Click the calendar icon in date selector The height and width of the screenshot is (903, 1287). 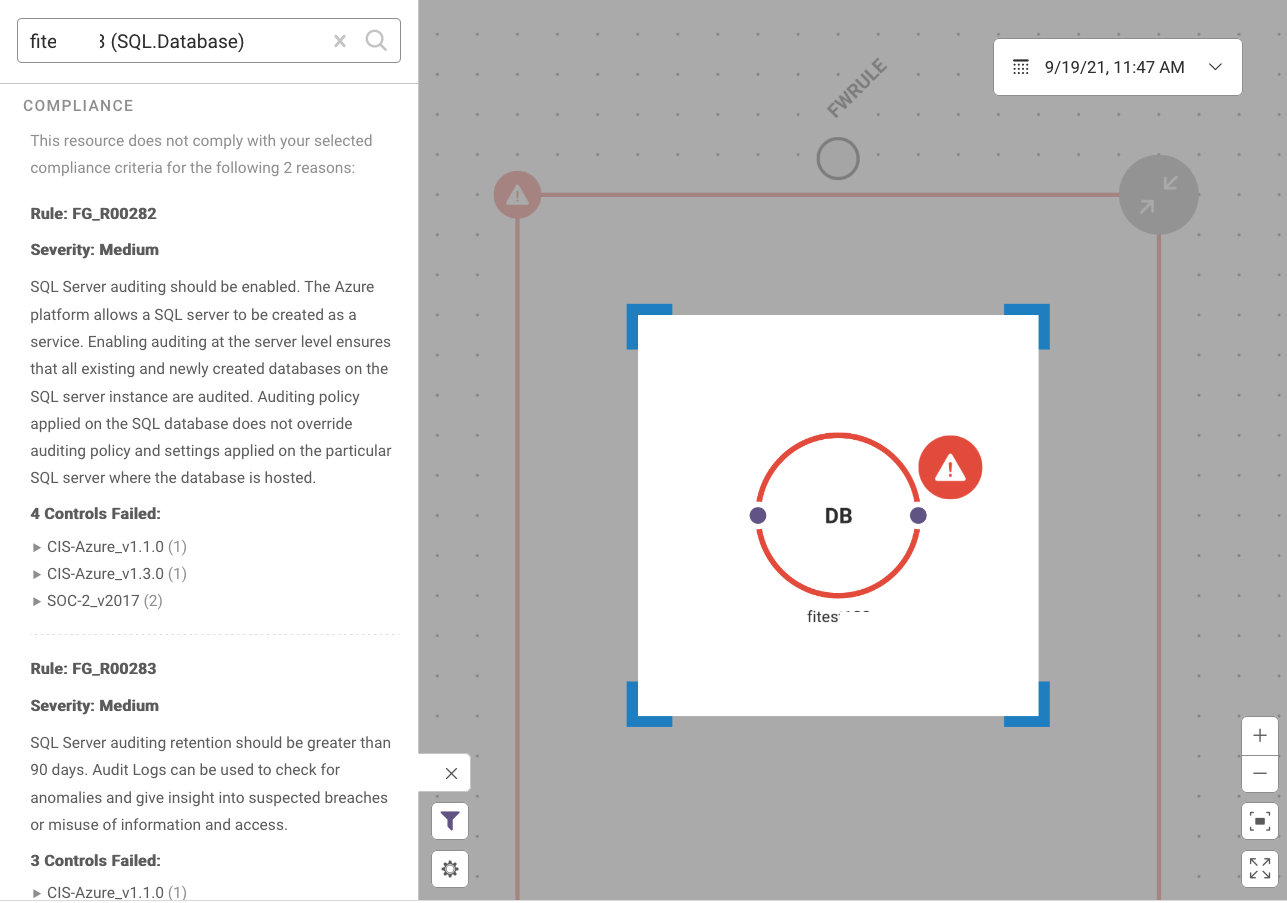point(1021,67)
